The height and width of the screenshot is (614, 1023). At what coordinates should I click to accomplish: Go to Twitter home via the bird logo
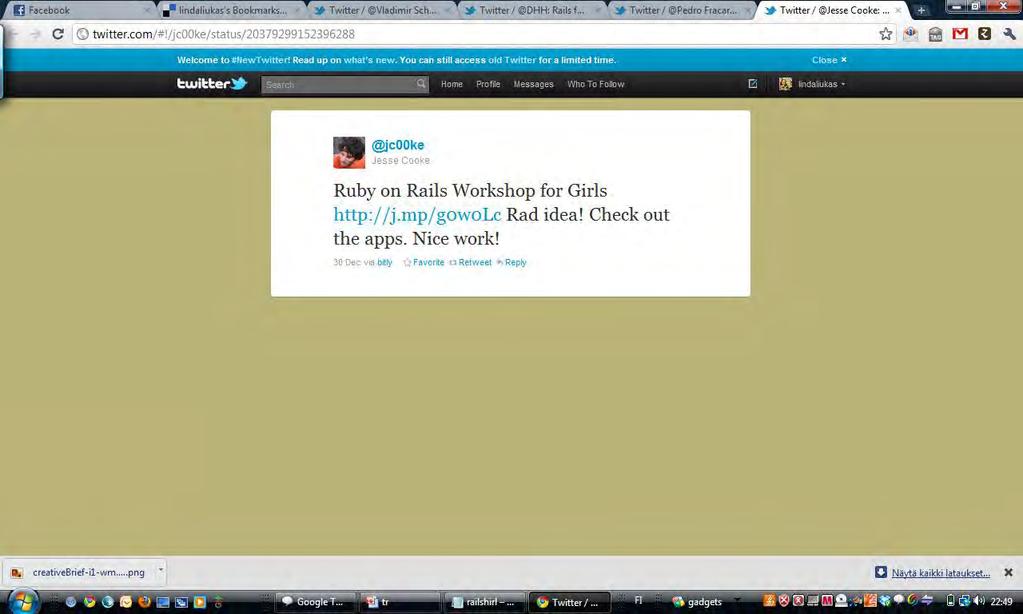pos(212,84)
